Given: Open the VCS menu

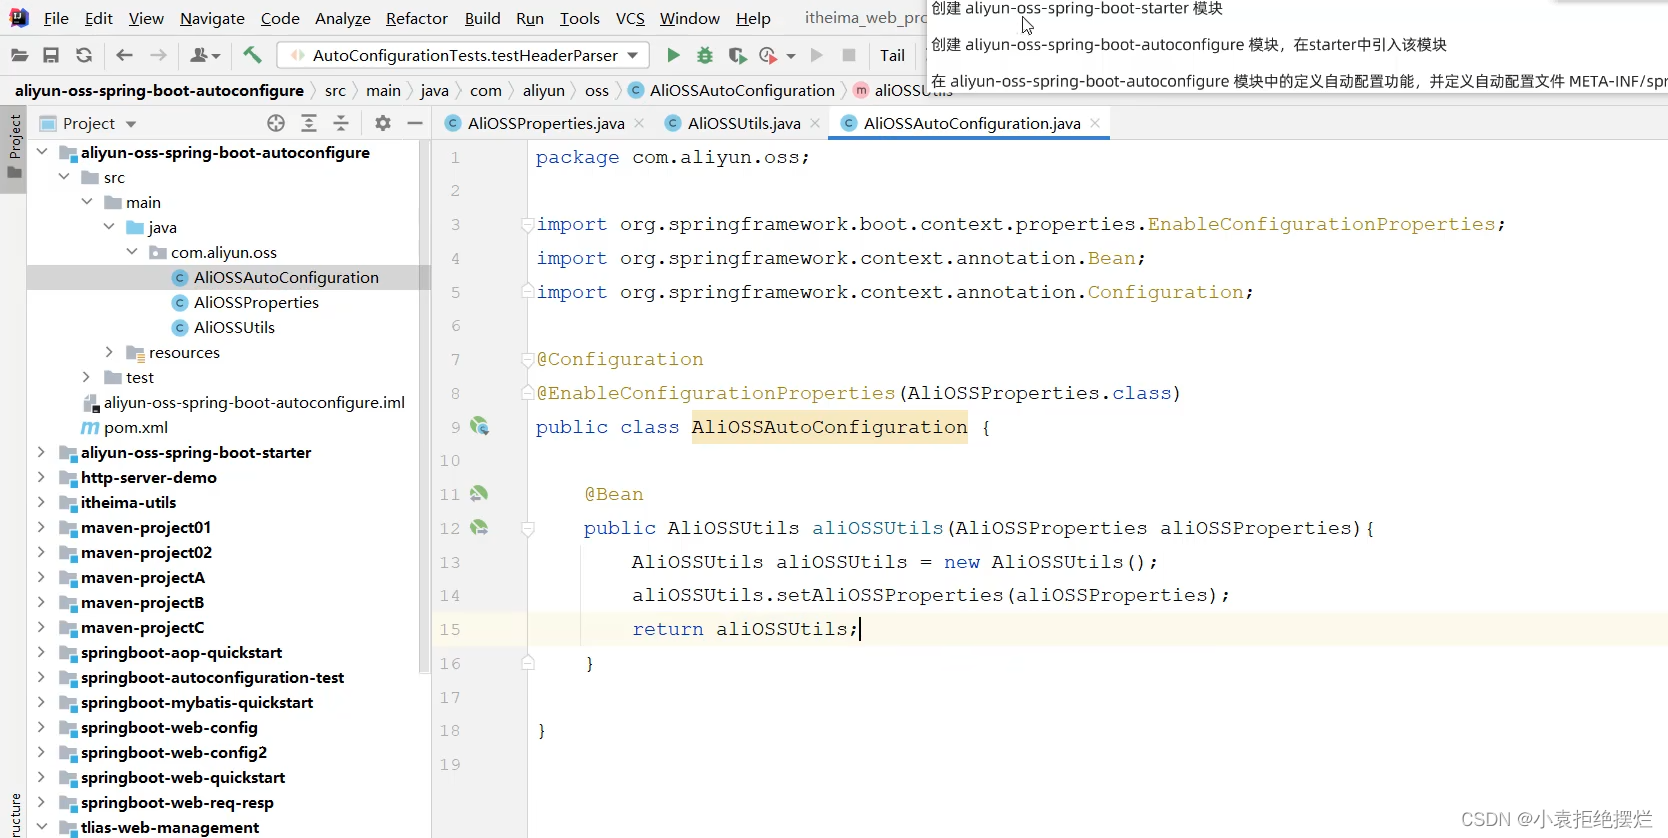Looking at the screenshot, I should click(x=630, y=18).
